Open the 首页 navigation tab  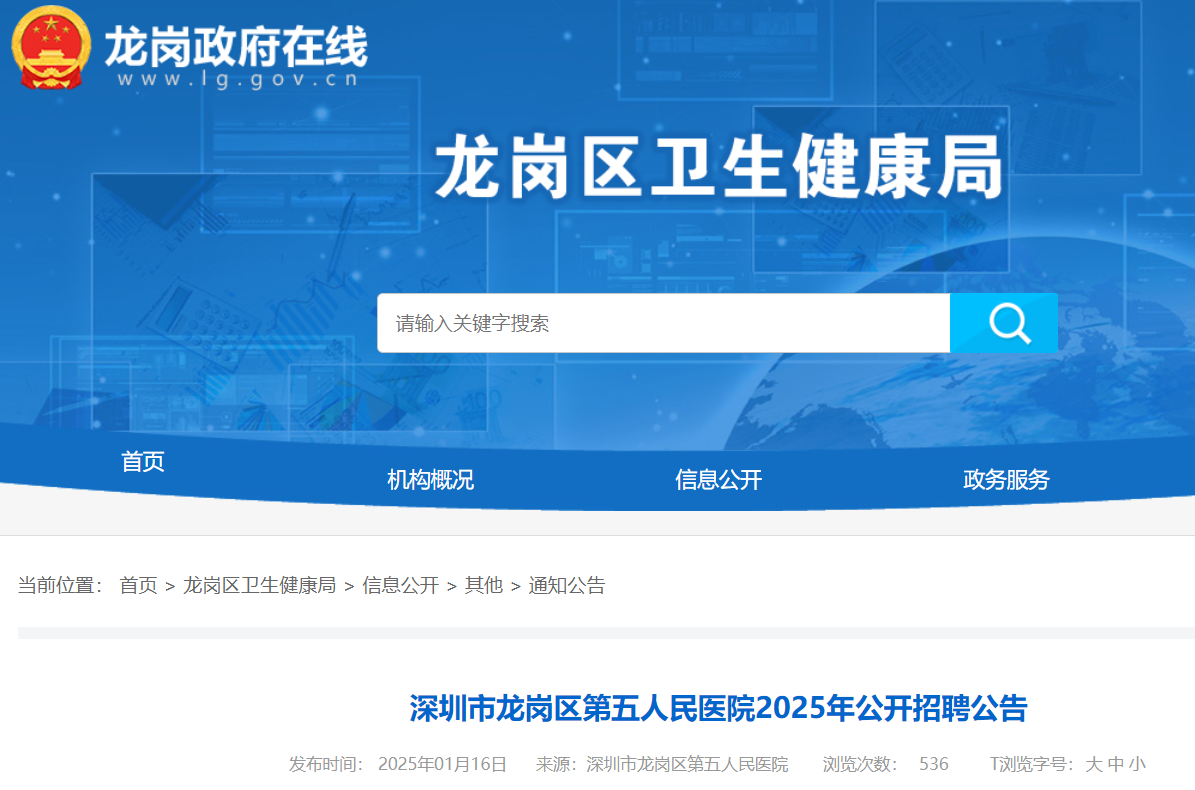[x=143, y=461]
